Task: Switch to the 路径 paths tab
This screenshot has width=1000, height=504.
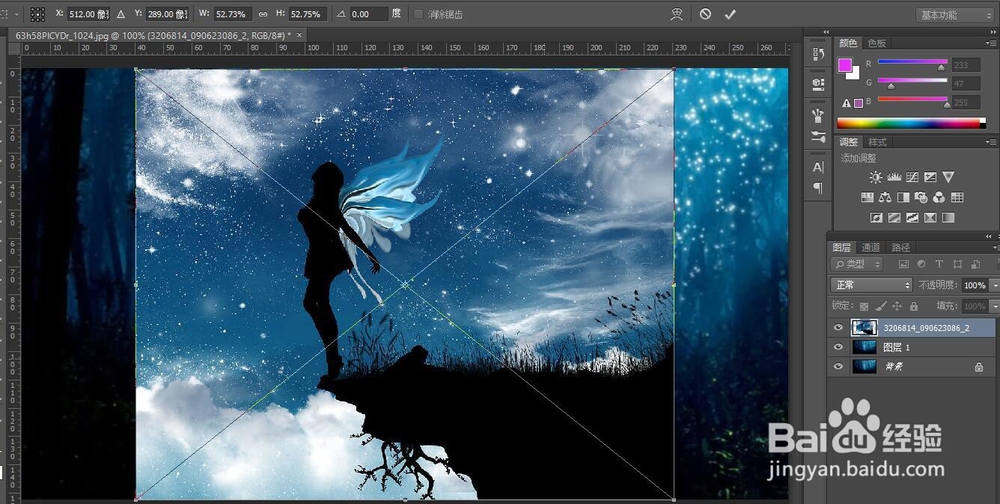Action: tap(901, 248)
